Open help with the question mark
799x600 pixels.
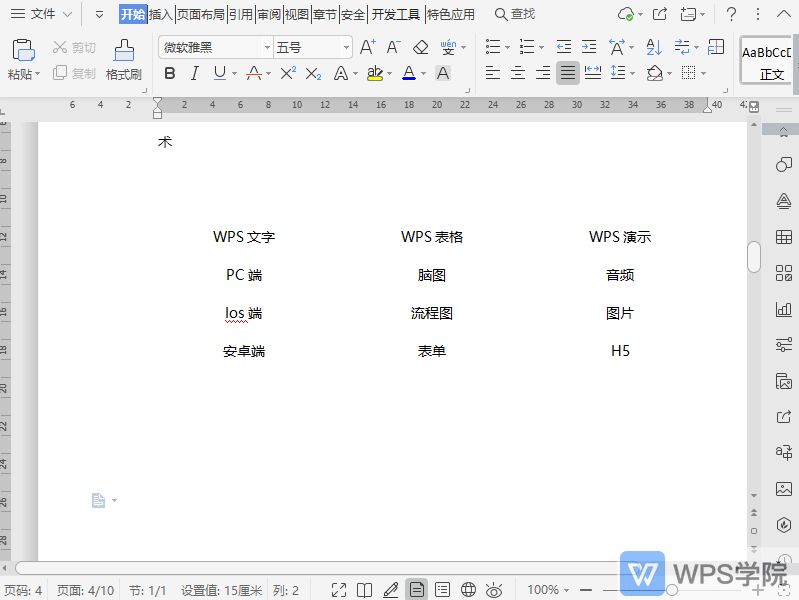(731, 14)
